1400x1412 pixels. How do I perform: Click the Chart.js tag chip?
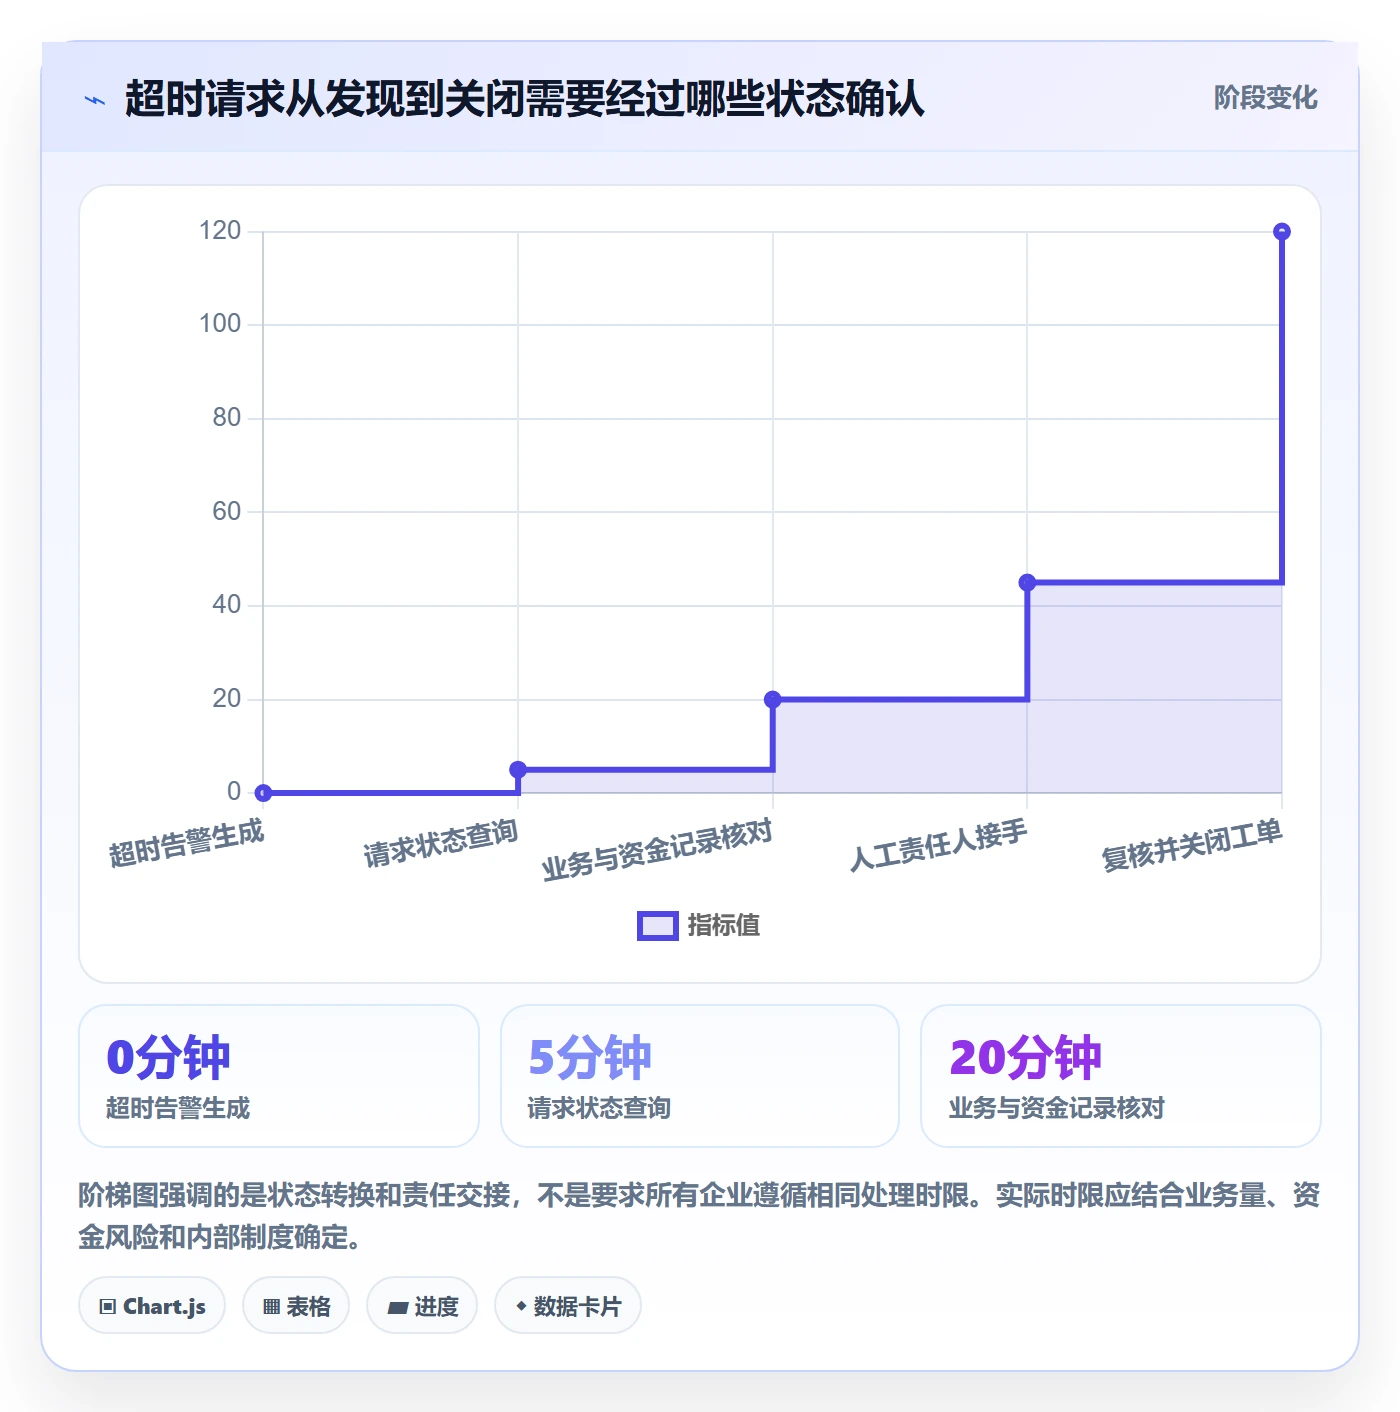(152, 1306)
